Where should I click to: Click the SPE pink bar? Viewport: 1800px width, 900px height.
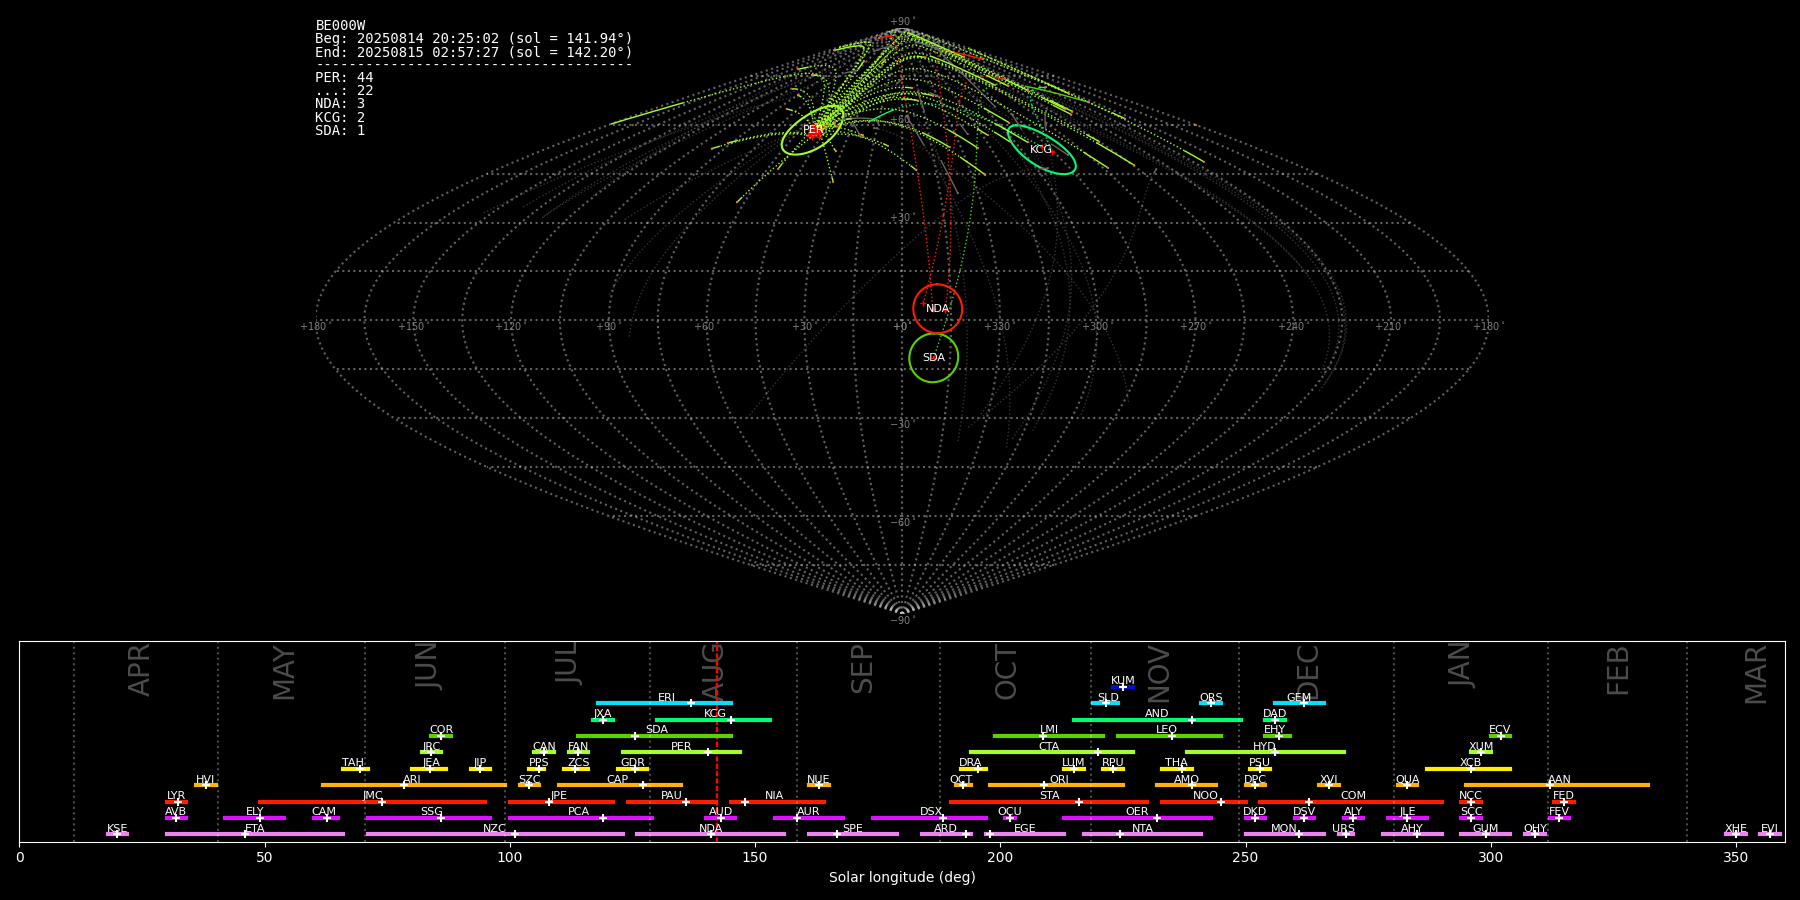(852, 834)
